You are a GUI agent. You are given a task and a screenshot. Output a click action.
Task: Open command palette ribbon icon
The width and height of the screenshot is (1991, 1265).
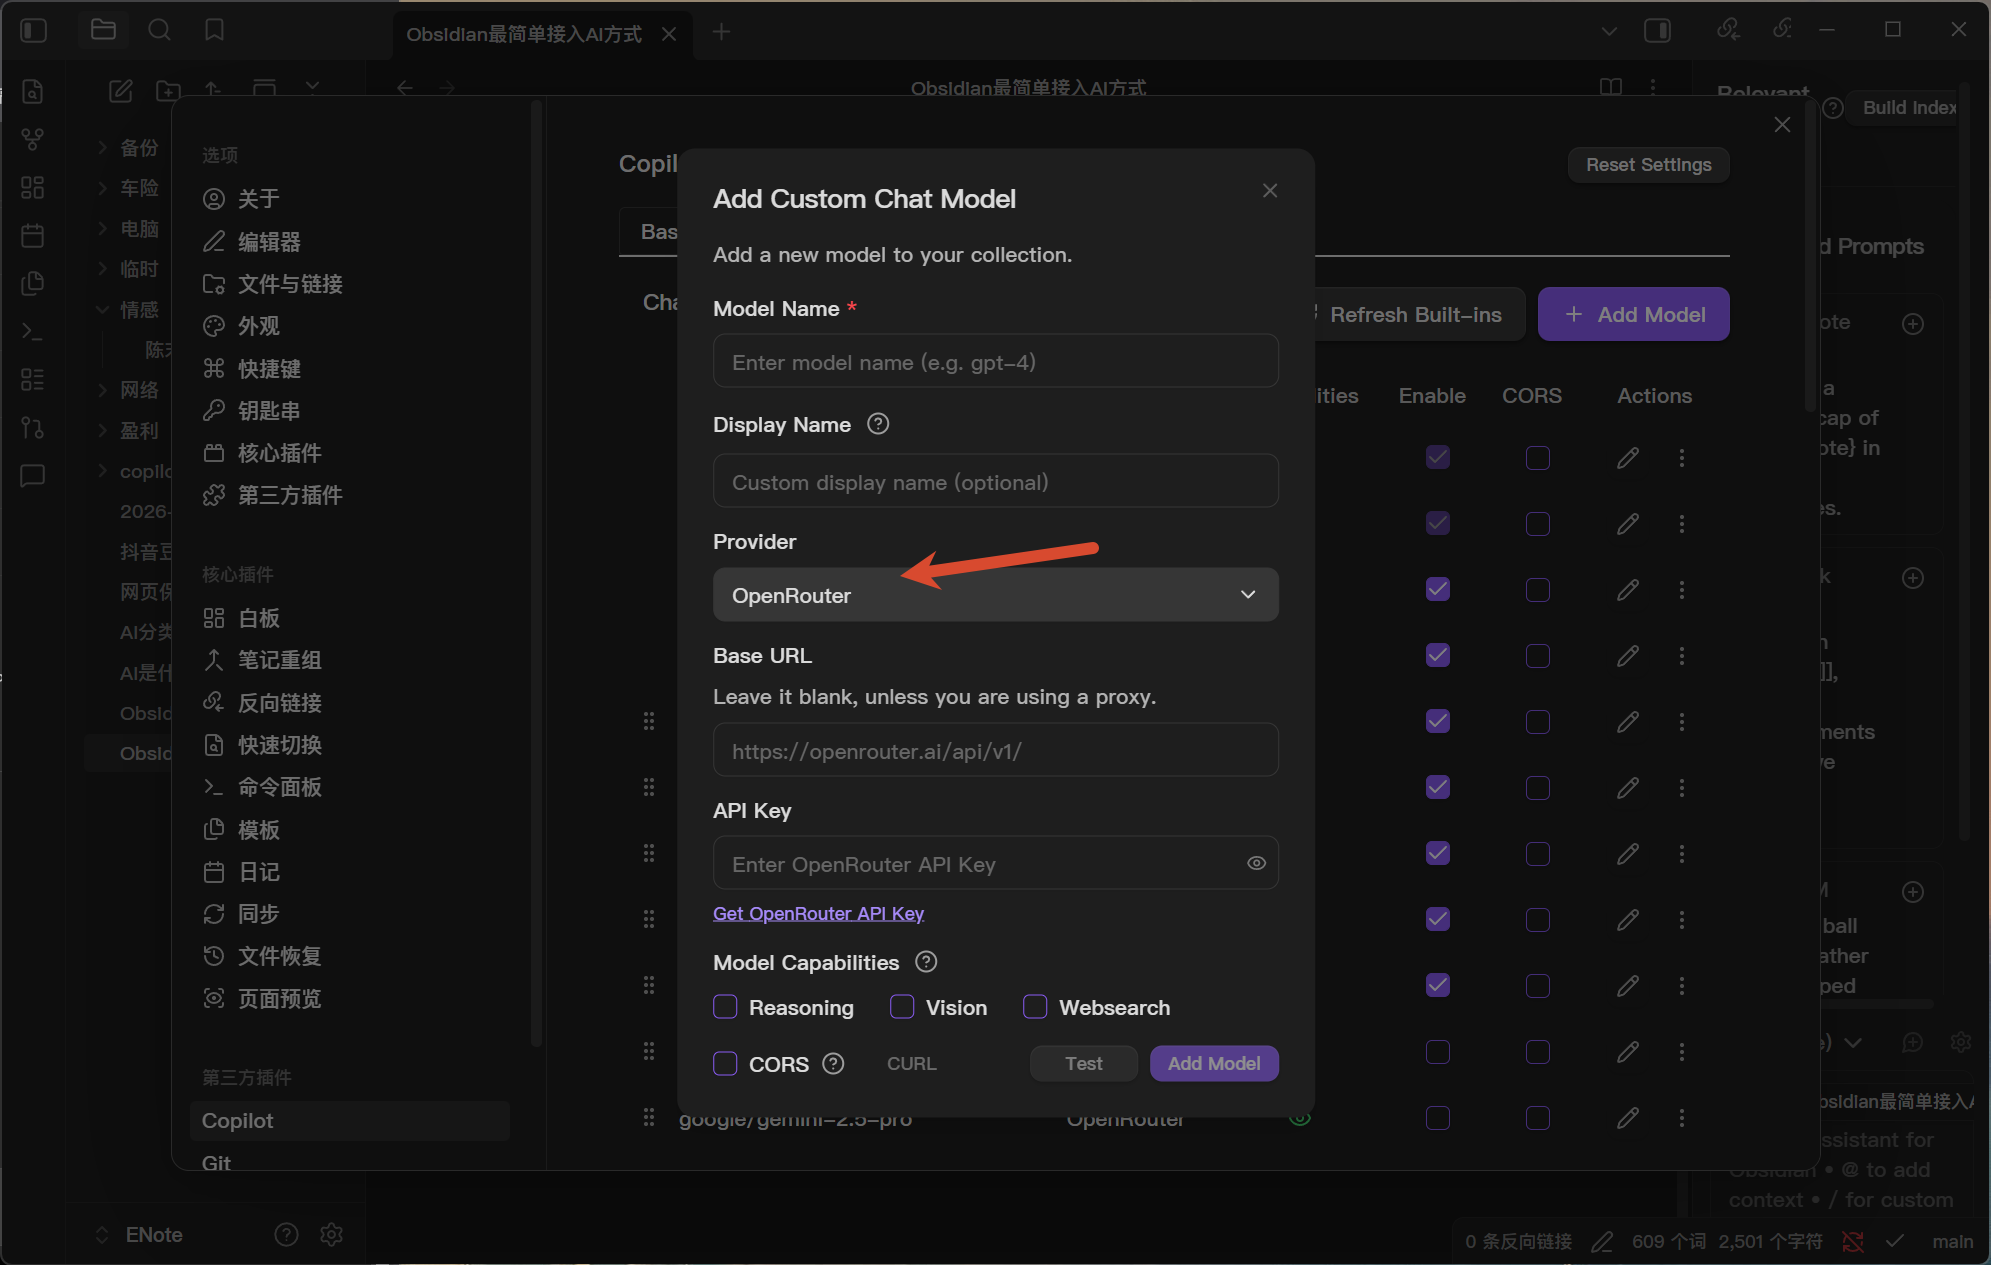(x=33, y=331)
